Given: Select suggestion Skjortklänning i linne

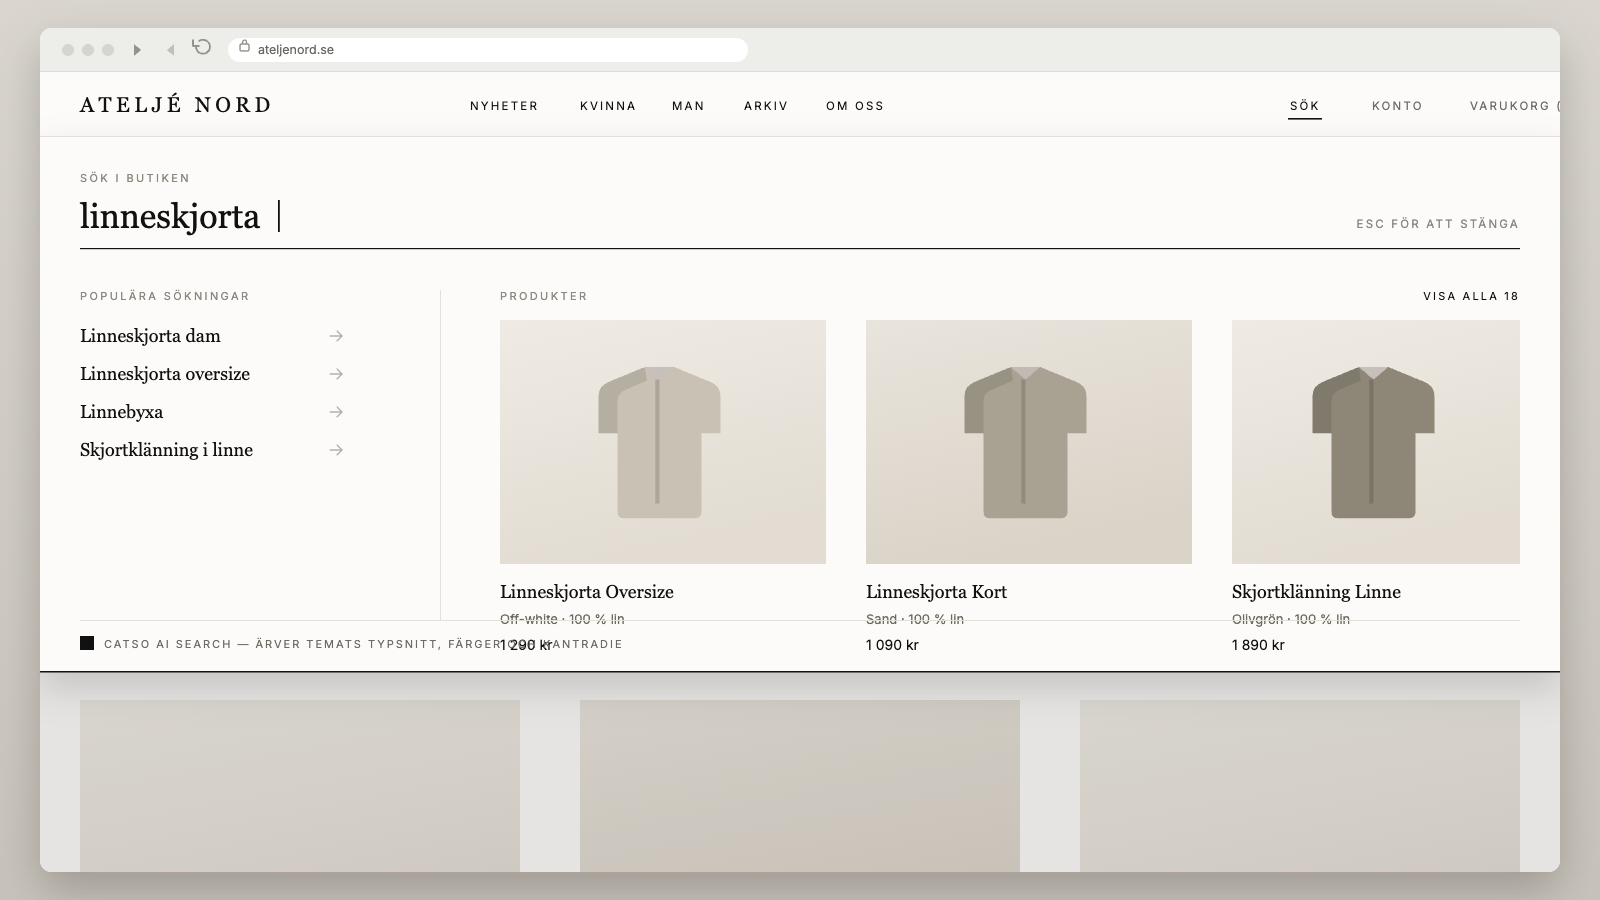Looking at the screenshot, I should coord(166,450).
